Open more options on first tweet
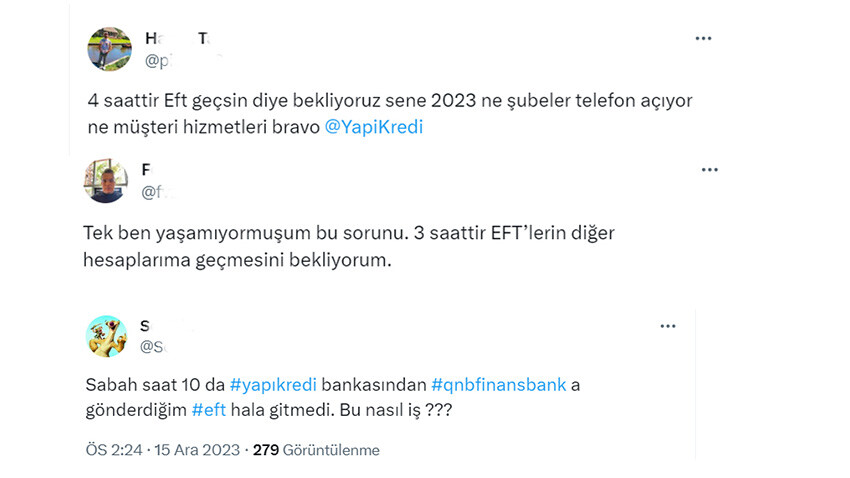Screen dimensions: 850x478 [x=704, y=38]
